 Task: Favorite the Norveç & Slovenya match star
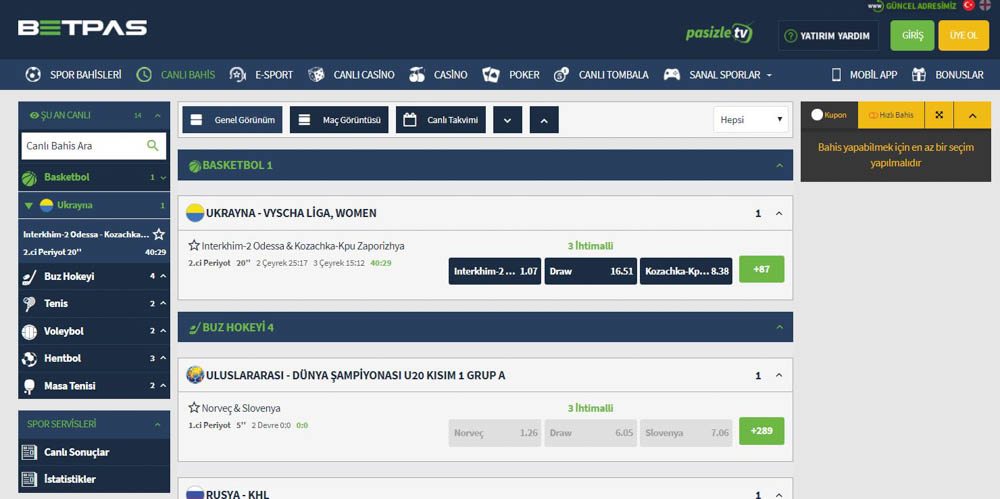coord(194,408)
